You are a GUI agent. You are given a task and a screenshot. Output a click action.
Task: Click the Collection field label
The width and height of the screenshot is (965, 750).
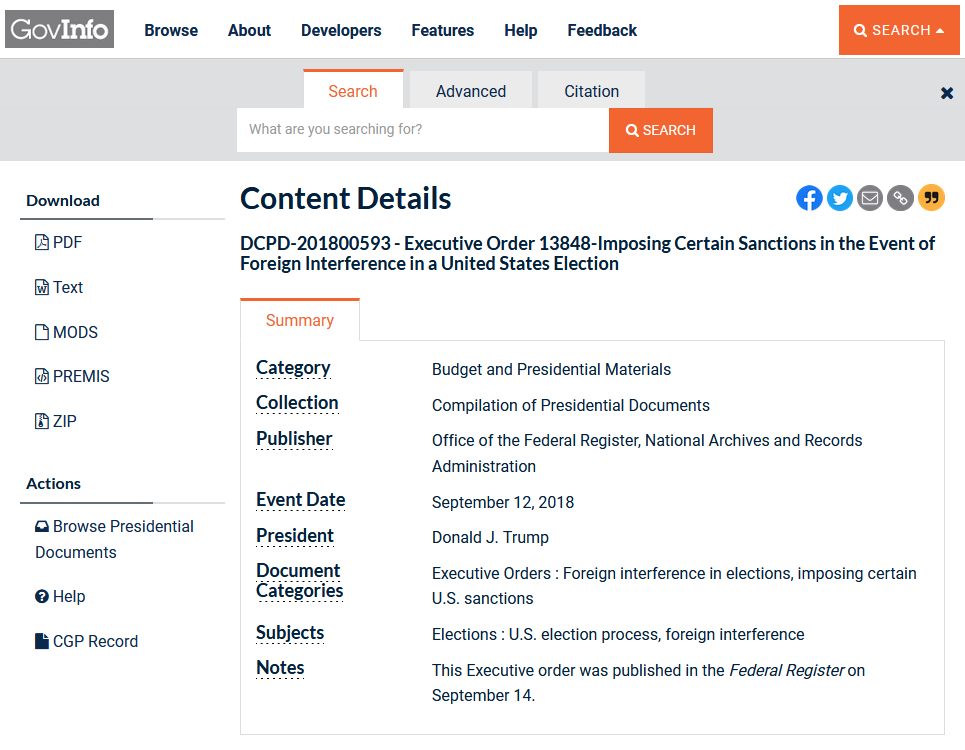(x=297, y=403)
